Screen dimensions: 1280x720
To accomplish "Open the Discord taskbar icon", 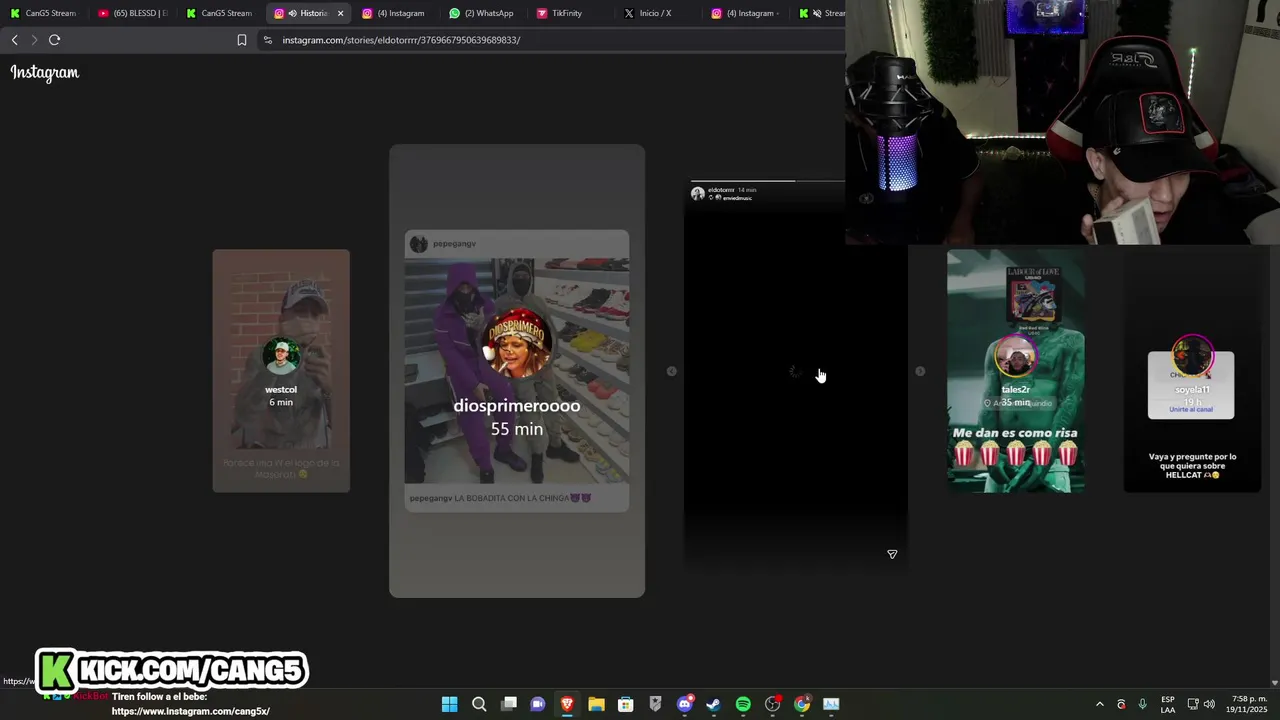I will click(685, 704).
